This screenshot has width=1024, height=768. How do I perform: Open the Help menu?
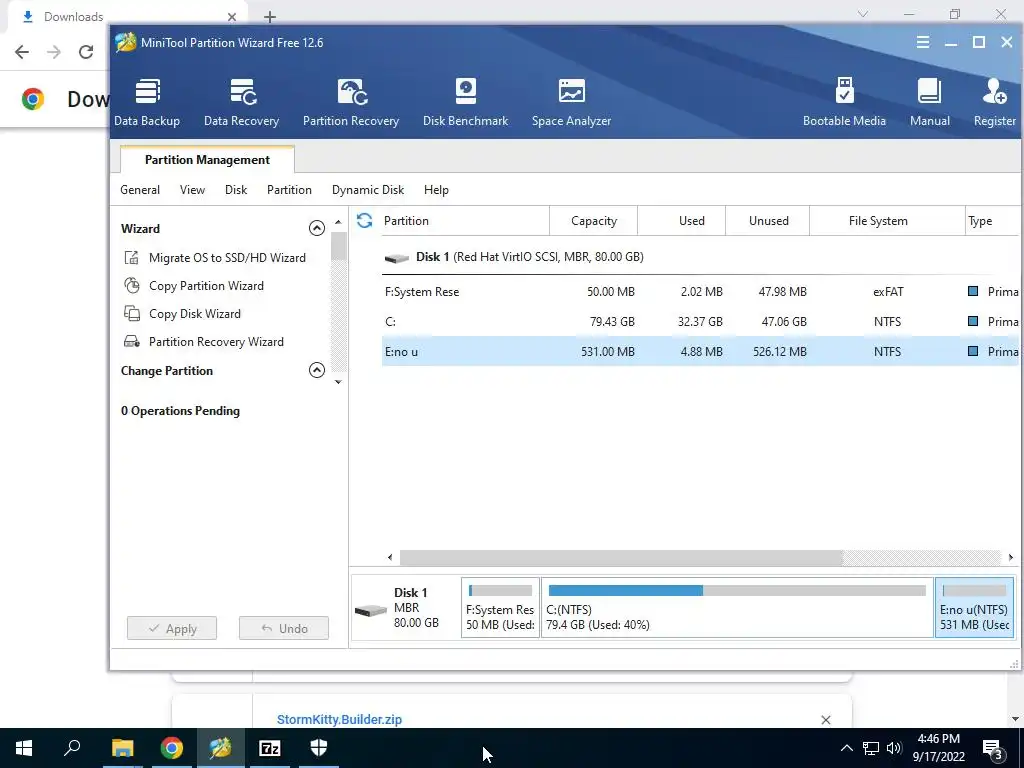[x=436, y=190]
